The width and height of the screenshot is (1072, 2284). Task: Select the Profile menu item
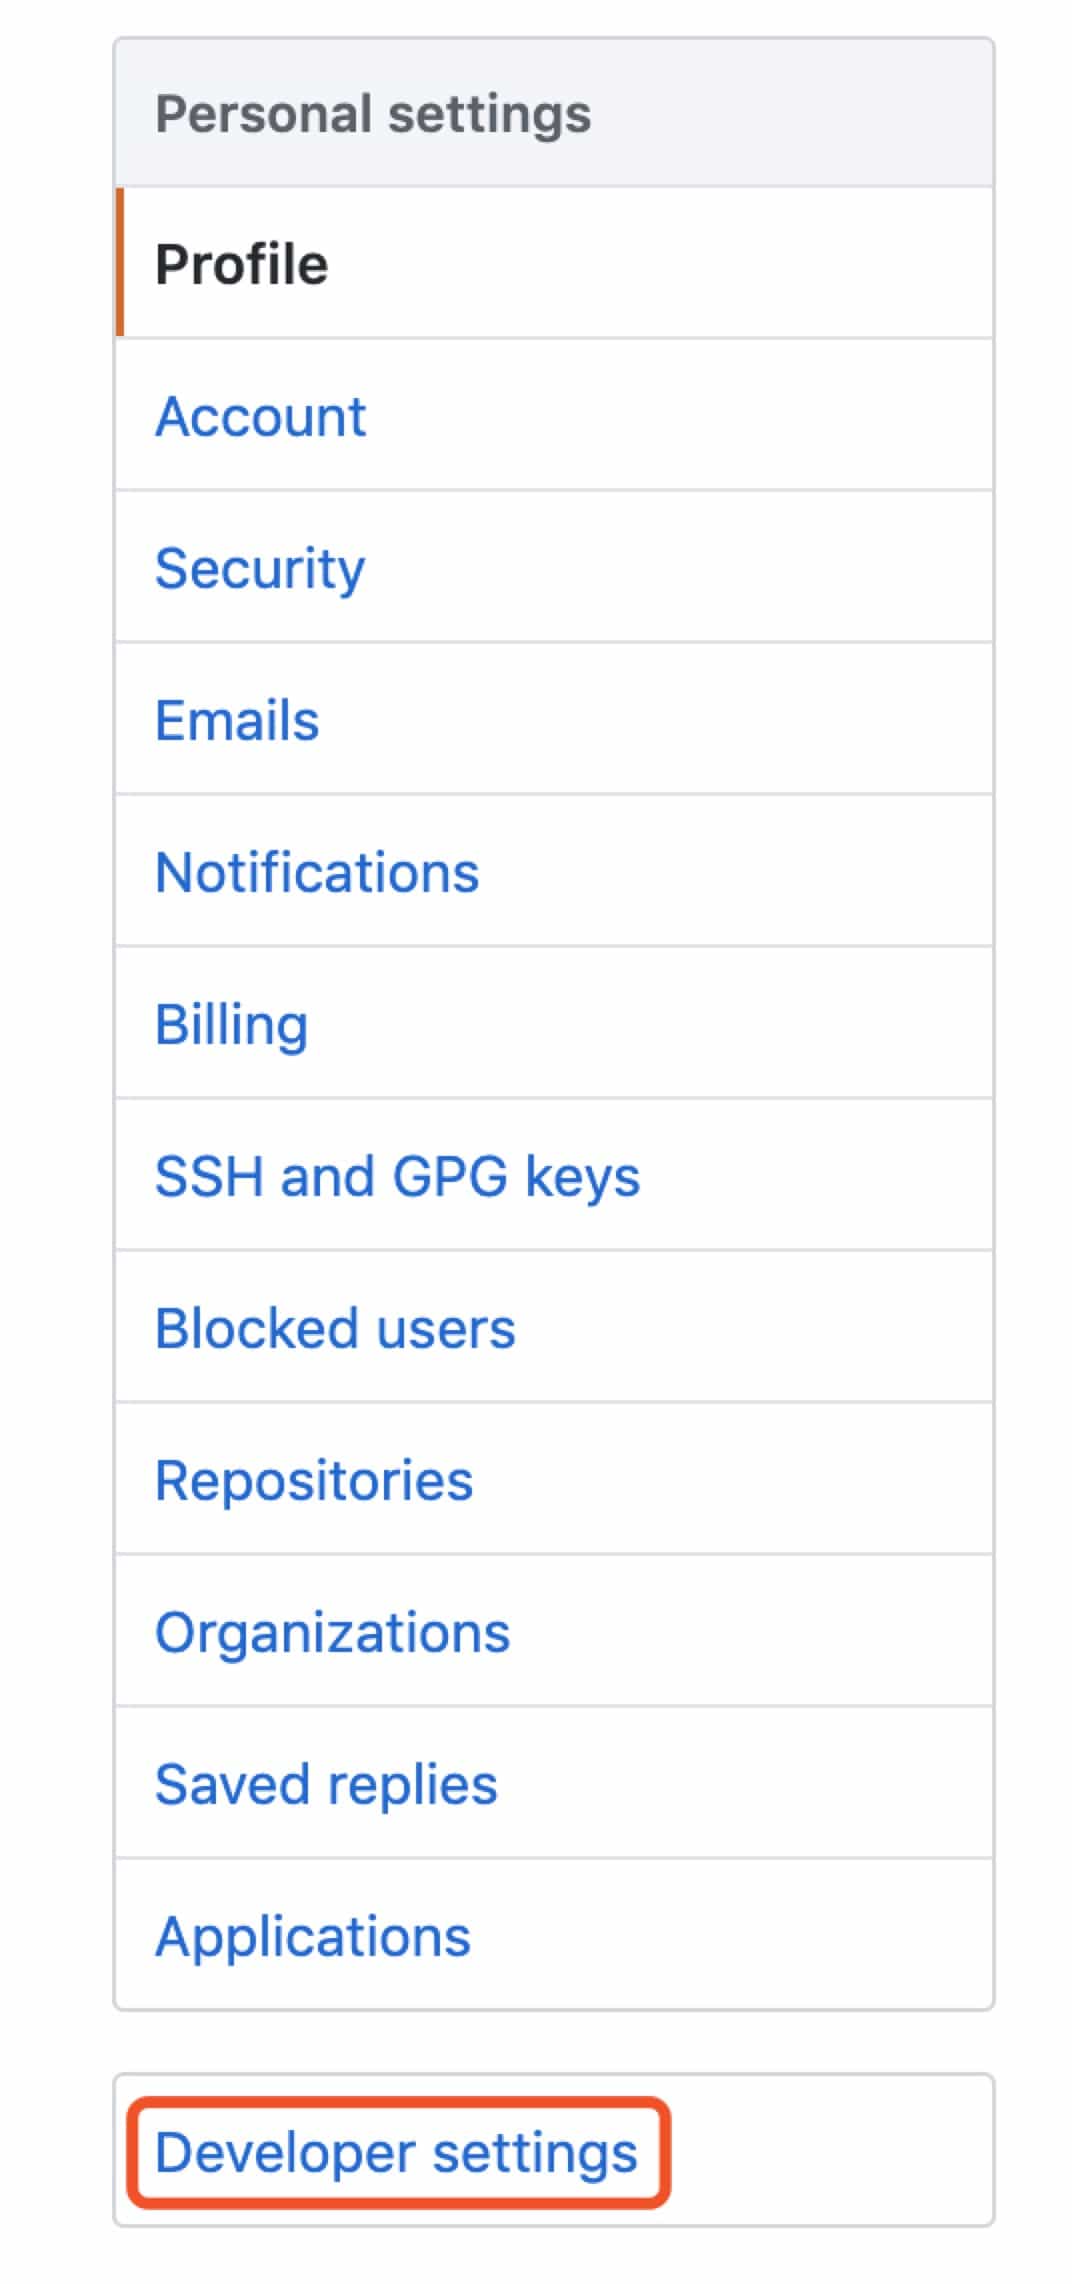coord(554,263)
